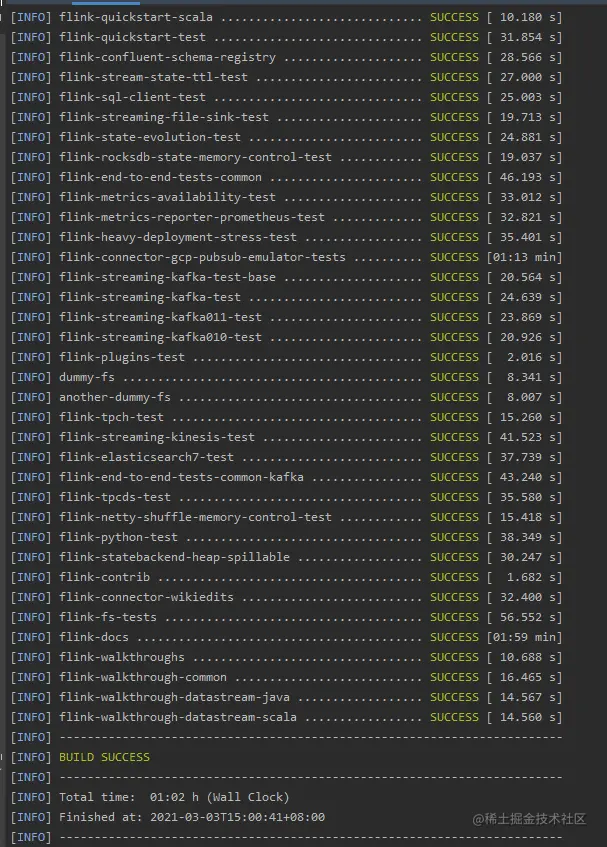Click the BUILD SUCCESS message
The height and width of the screenshot is (847, 607).
click(x=104, y=757)
